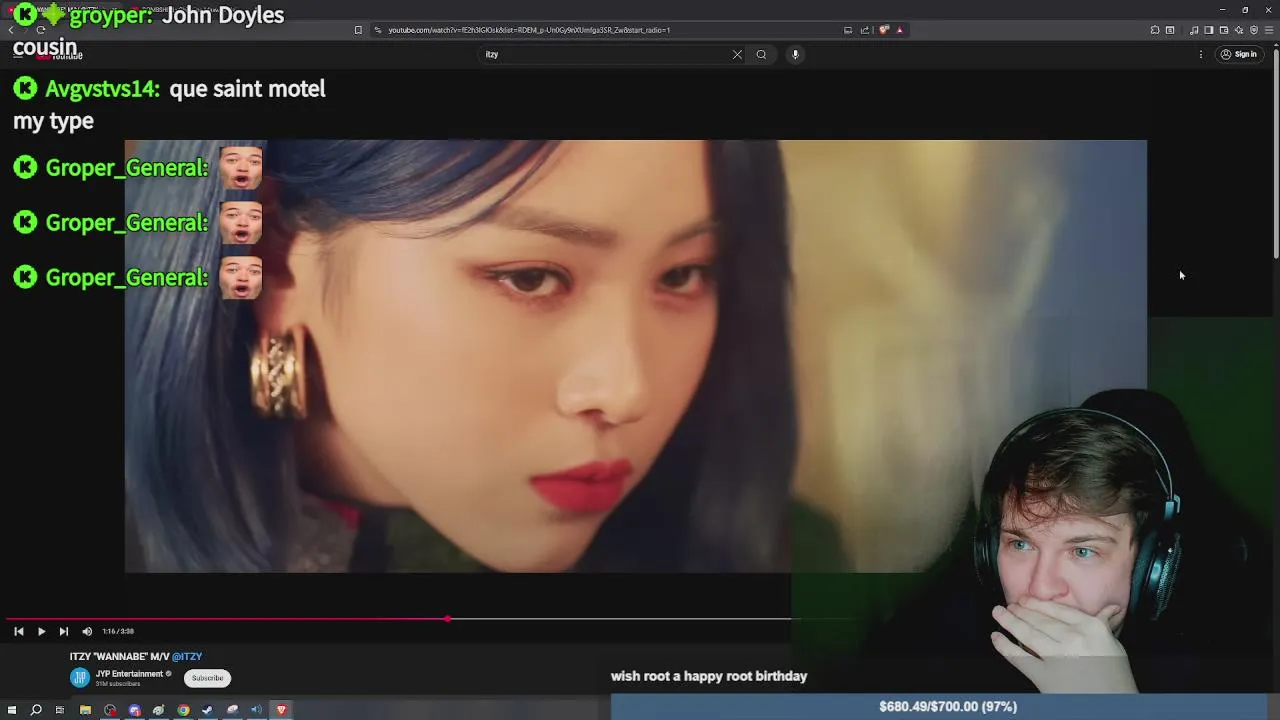The width and height of the screenshot is (1280, 720).
Task: Open Steam from the taskbar
Action: (x=207, y=710)
